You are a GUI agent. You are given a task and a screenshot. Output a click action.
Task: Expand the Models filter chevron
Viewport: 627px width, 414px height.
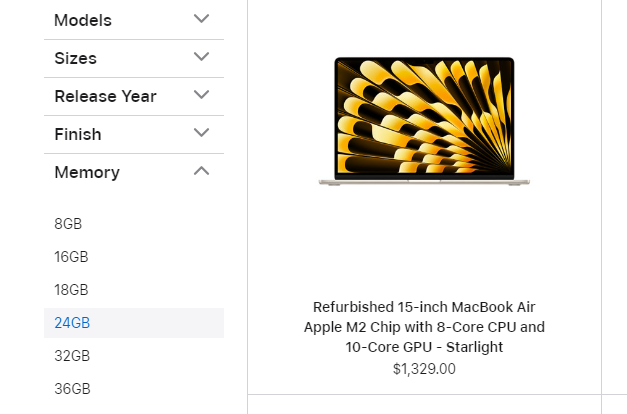(x=201, y=18)
